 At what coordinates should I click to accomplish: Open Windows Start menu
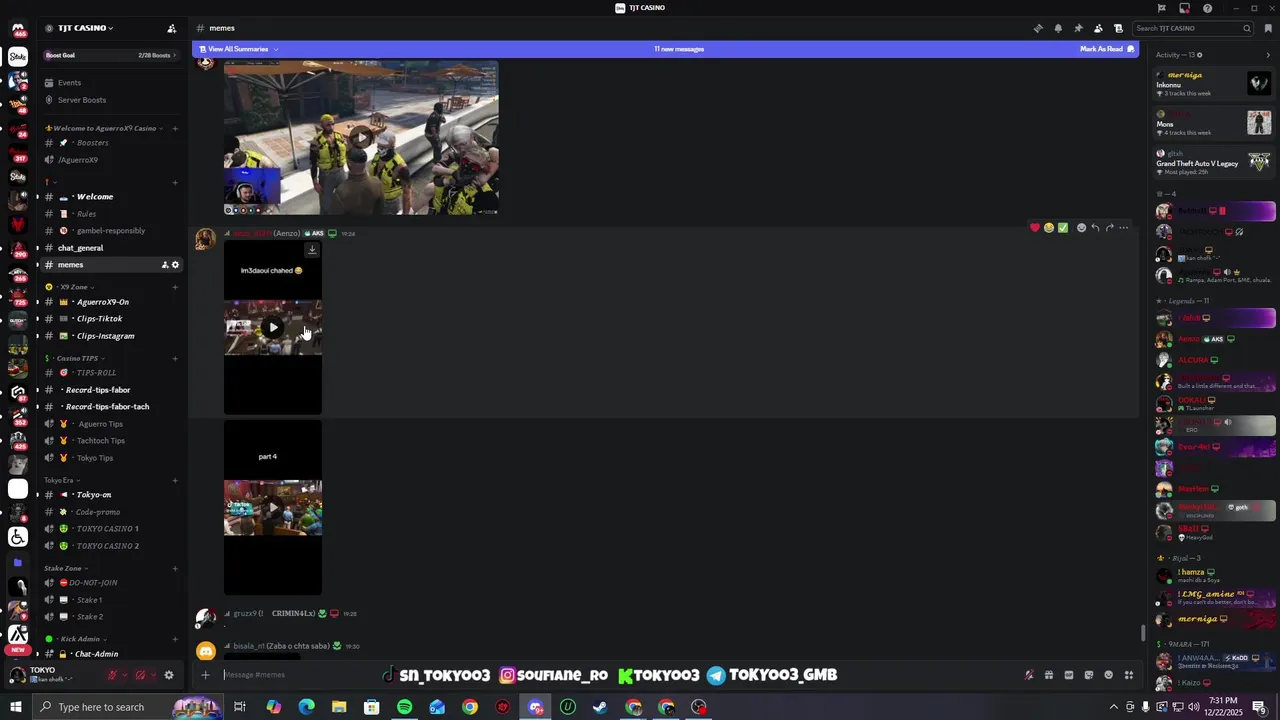pyautogui.click(x=16, y=707)
